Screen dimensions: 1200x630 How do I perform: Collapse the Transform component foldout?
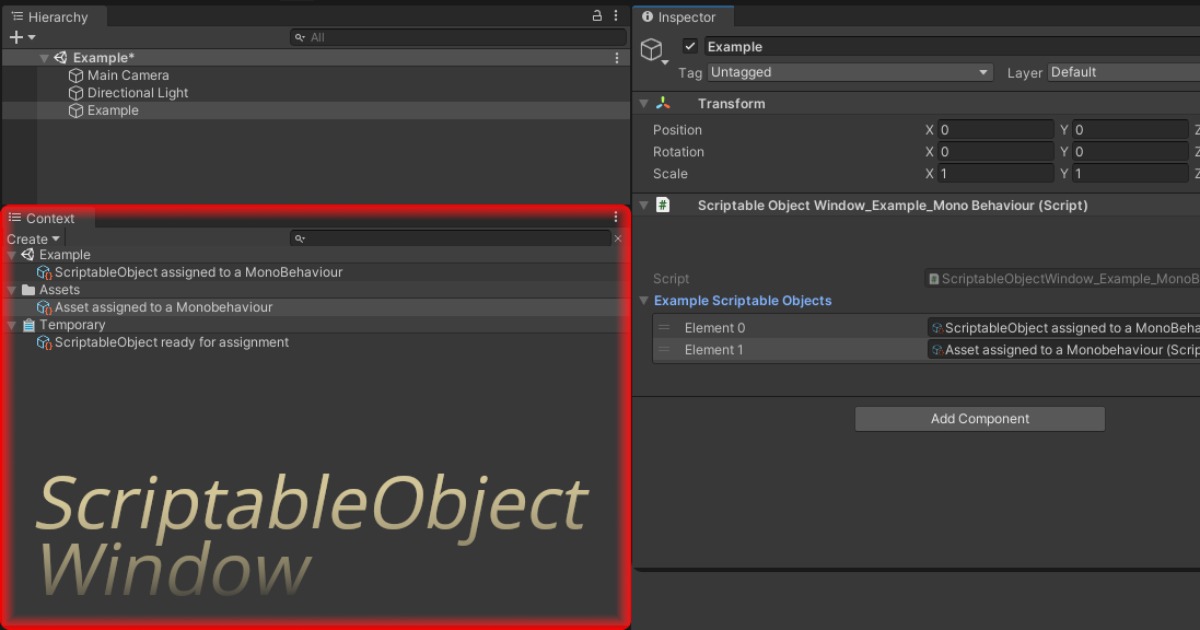[x=644, y=104]
